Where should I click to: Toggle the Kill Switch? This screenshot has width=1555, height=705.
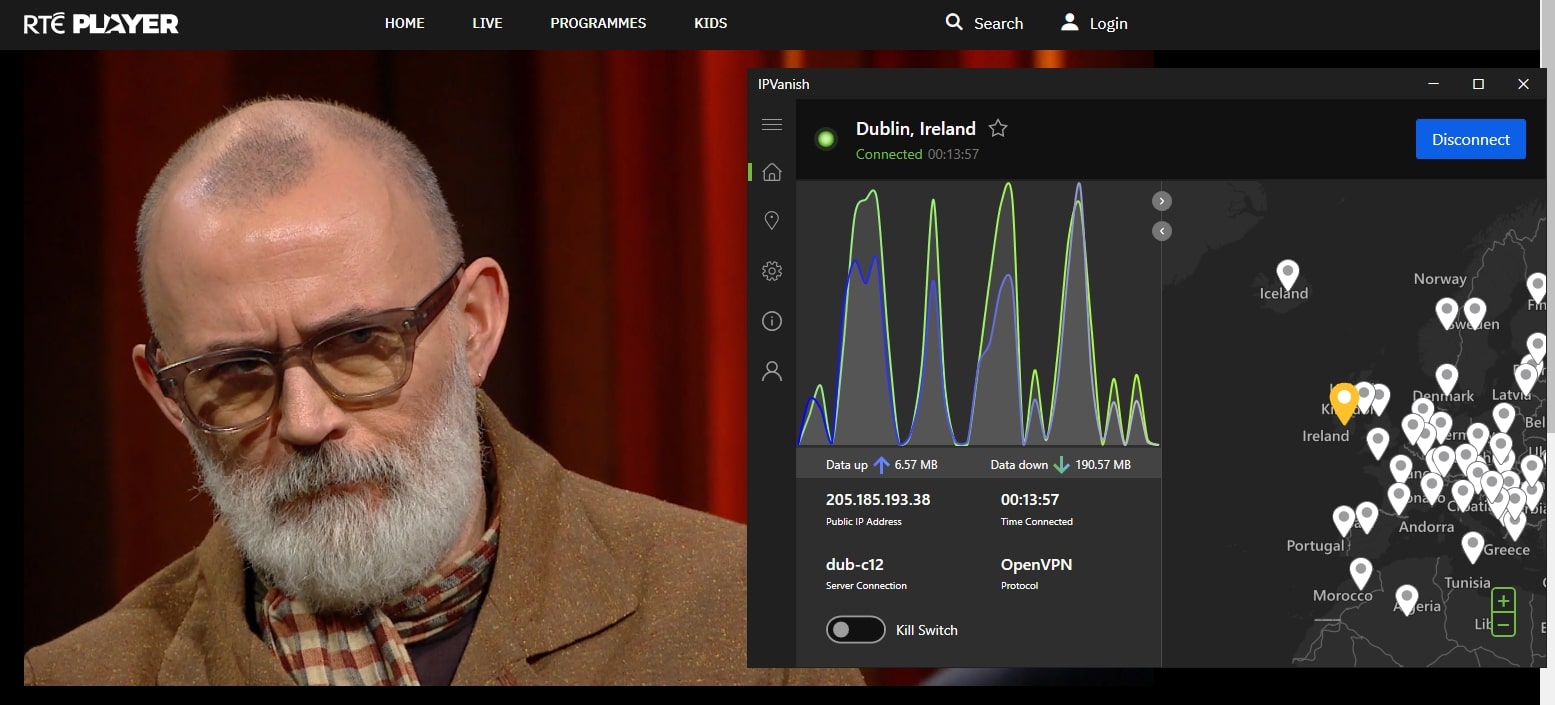tap(855, 630)
